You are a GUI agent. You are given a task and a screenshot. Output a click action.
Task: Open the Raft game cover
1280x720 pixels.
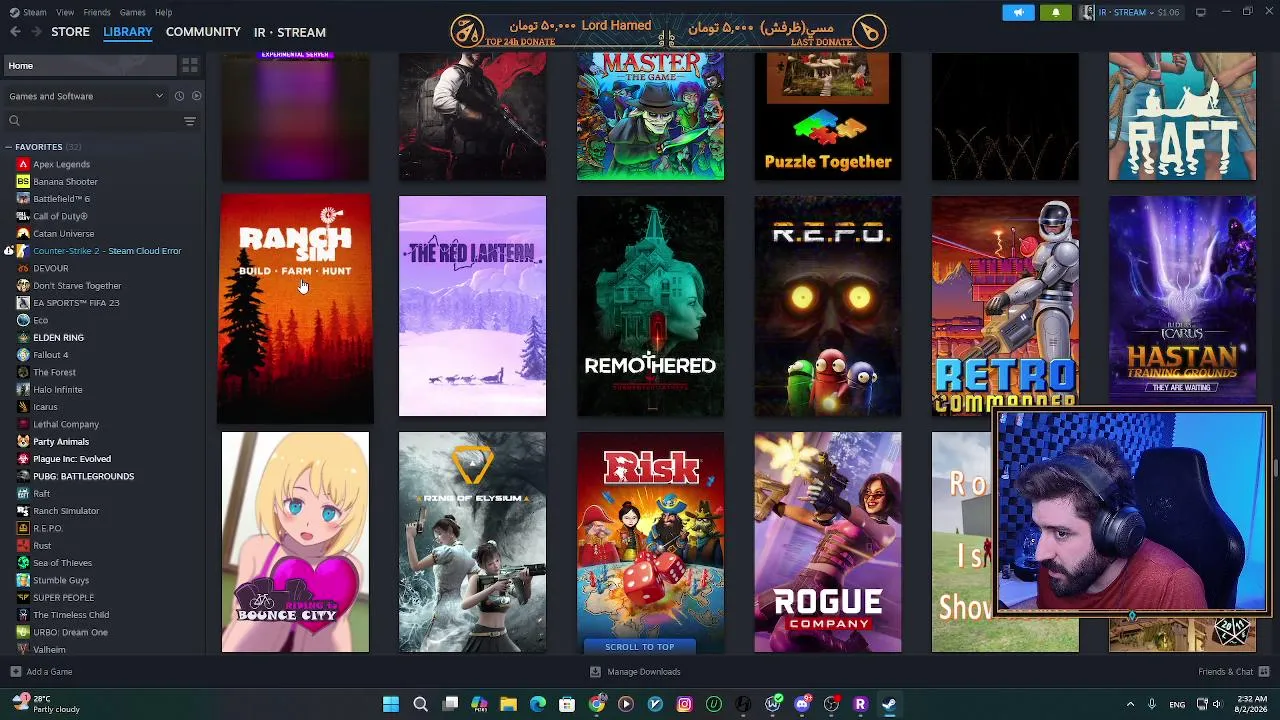(1182, 117)
